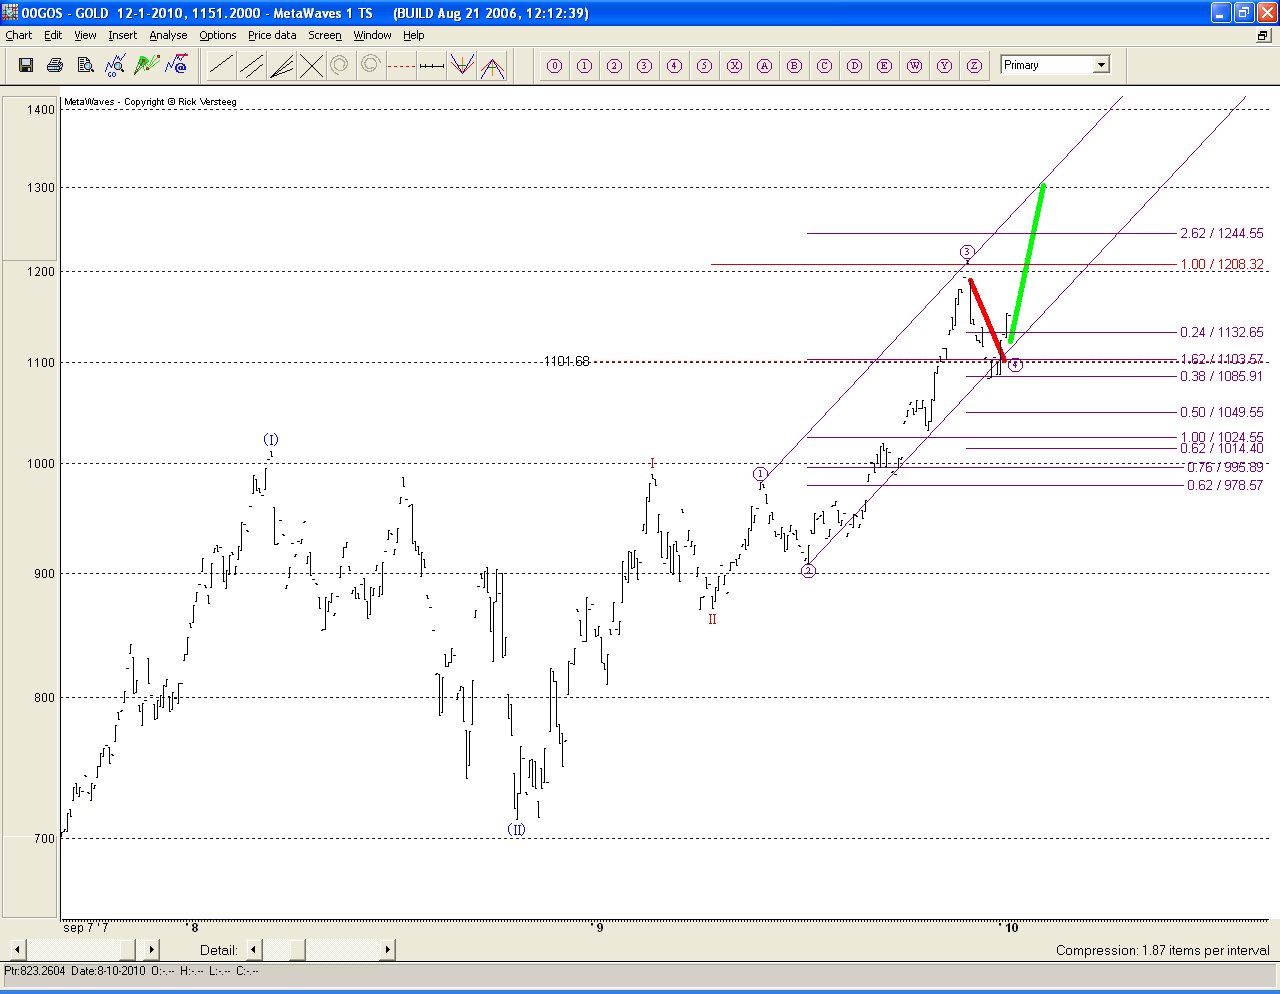Select the wave label 3 button
This screenshot has height=994, width=1280.
click(x=644, y=66)
